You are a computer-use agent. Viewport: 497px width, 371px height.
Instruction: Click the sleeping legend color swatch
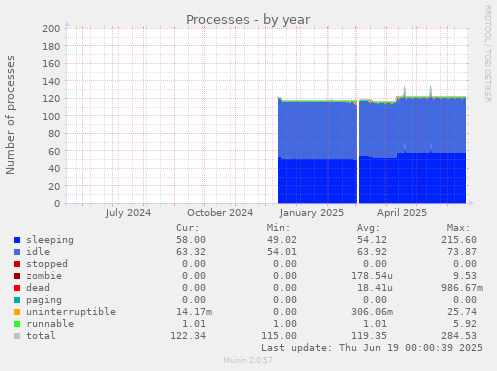17,240
